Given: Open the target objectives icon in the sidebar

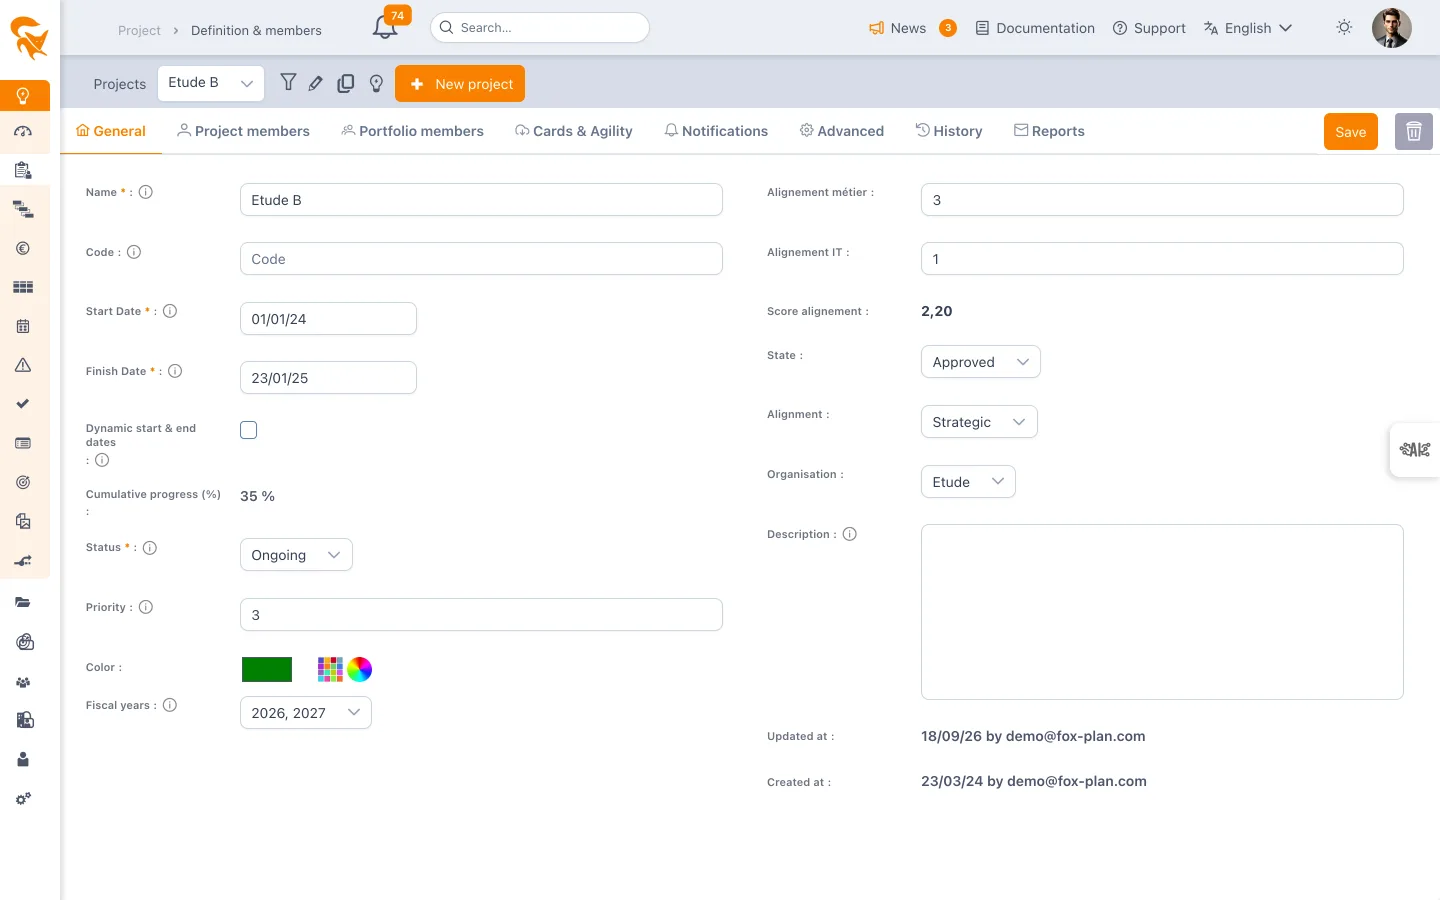Looking at the screenshot, I should coord(23,482).
